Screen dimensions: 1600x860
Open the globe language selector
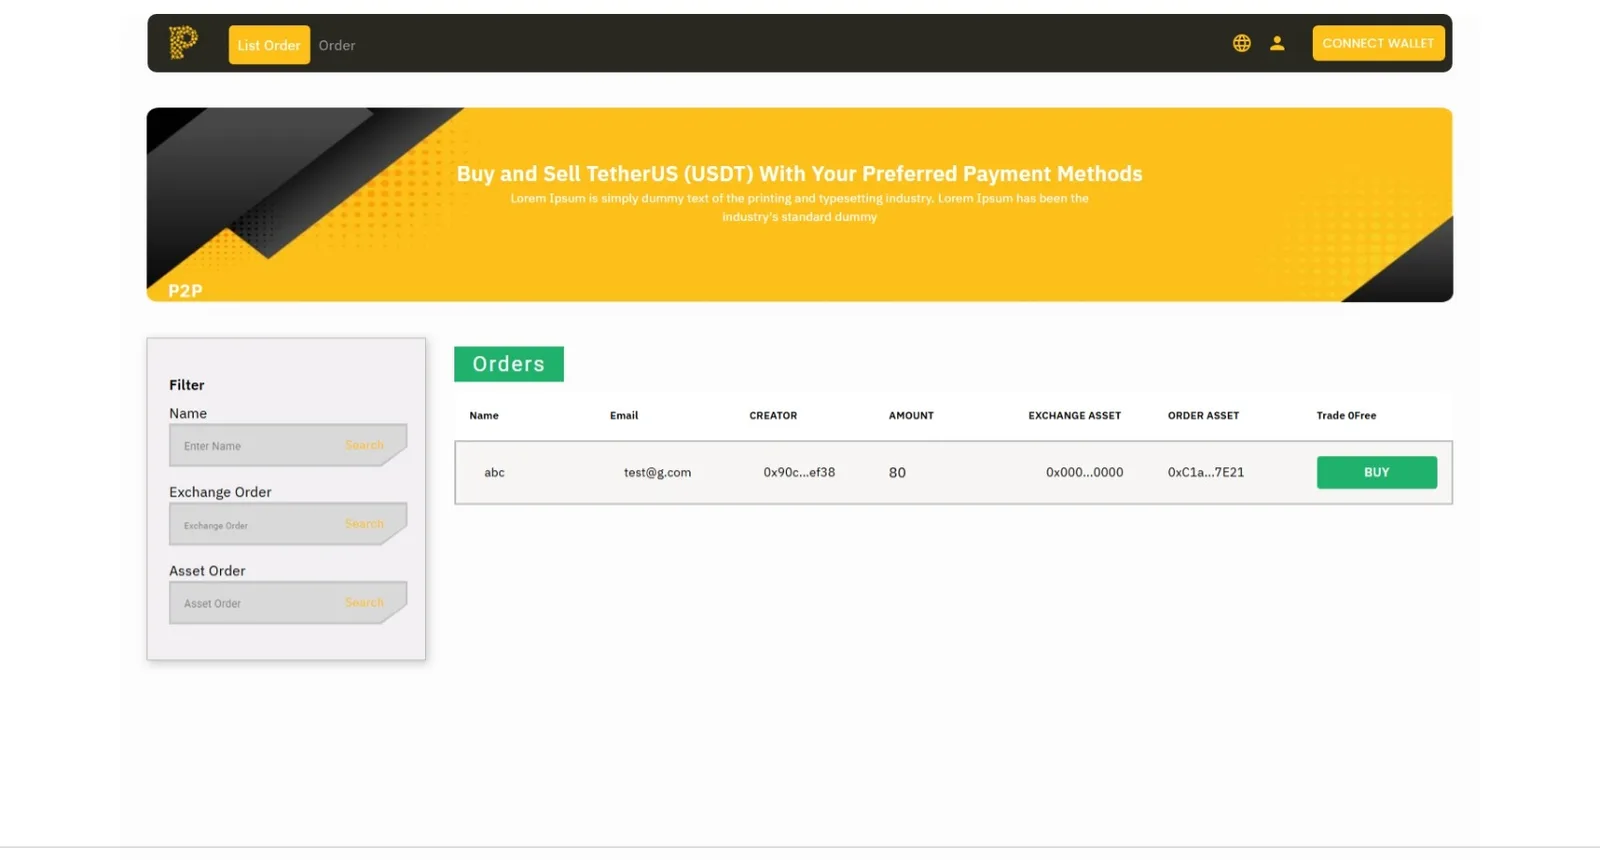tap(1241, 43)
